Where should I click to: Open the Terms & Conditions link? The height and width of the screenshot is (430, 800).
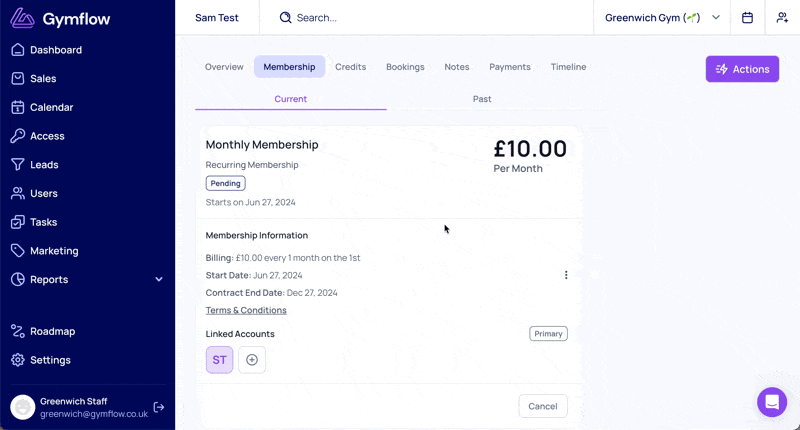point(246,310)
